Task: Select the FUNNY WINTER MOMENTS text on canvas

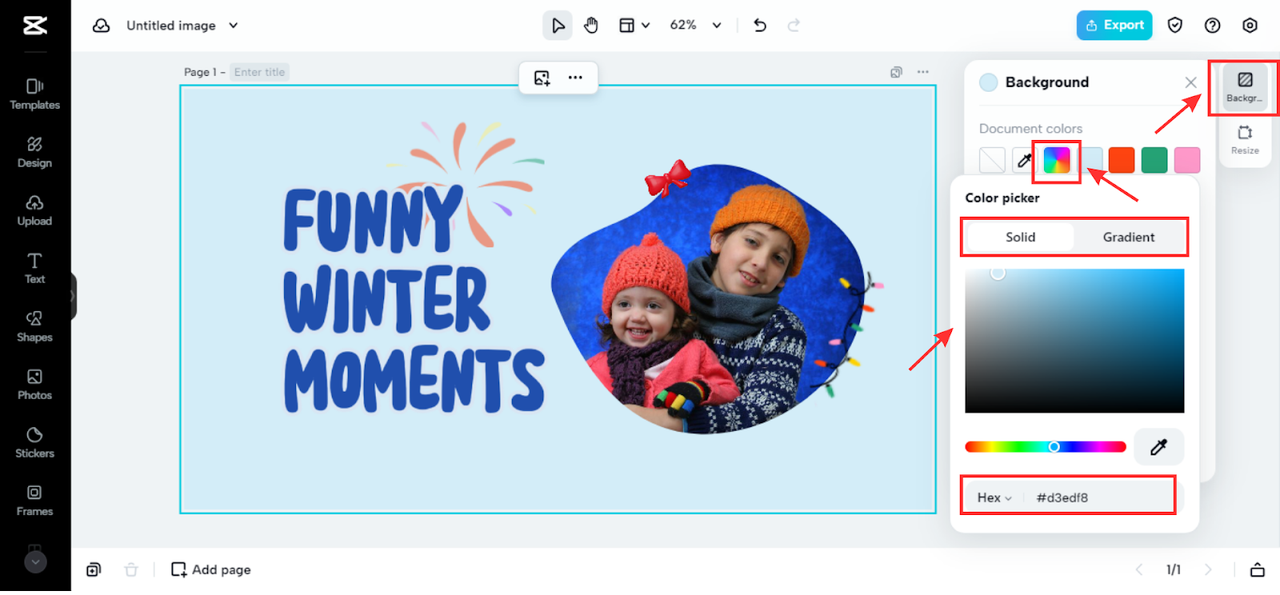Action: [413, 300]
